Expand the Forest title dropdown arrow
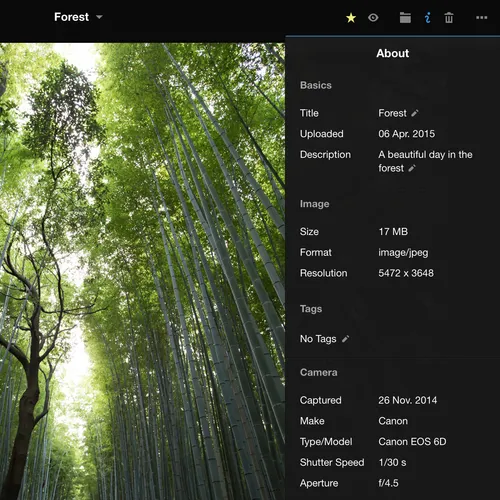The image size is (500, 500). (99, 17)
